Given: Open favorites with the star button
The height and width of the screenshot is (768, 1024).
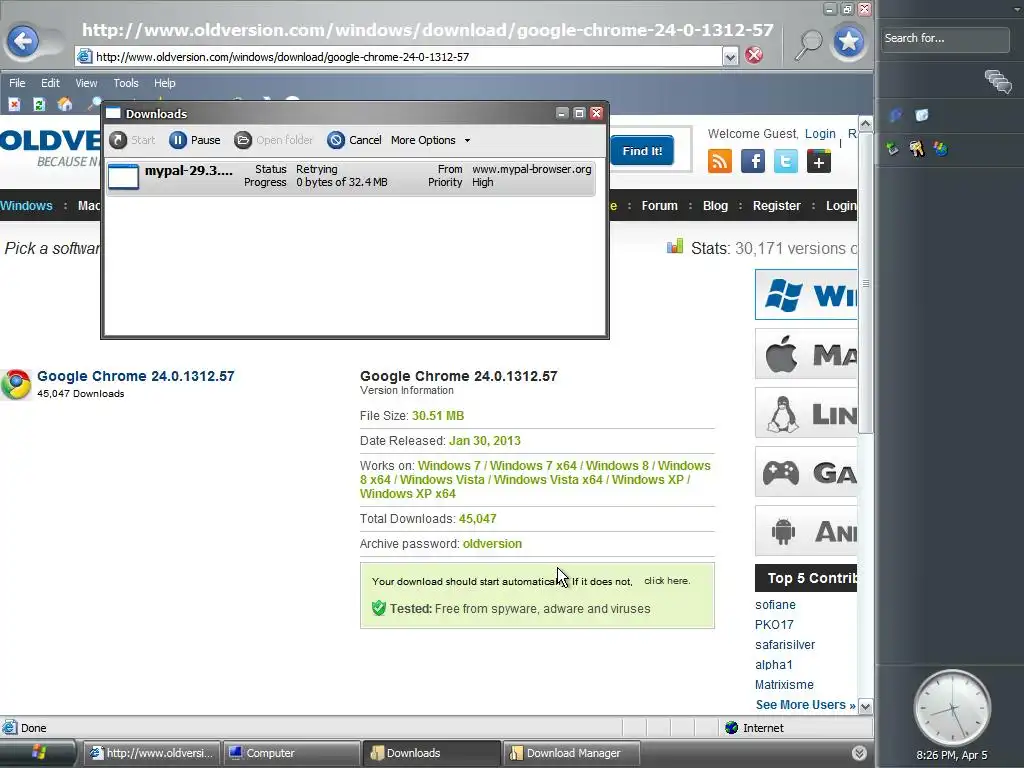Looking at the screenshot, I should 848,42.
